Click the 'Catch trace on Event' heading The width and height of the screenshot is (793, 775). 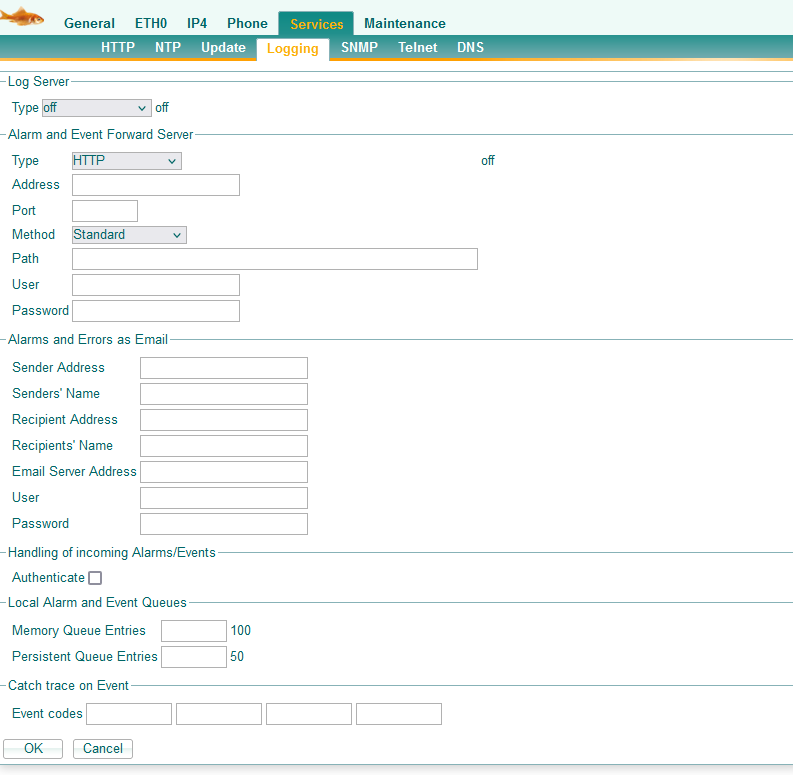pyautogui.click(x=68, y=685)
